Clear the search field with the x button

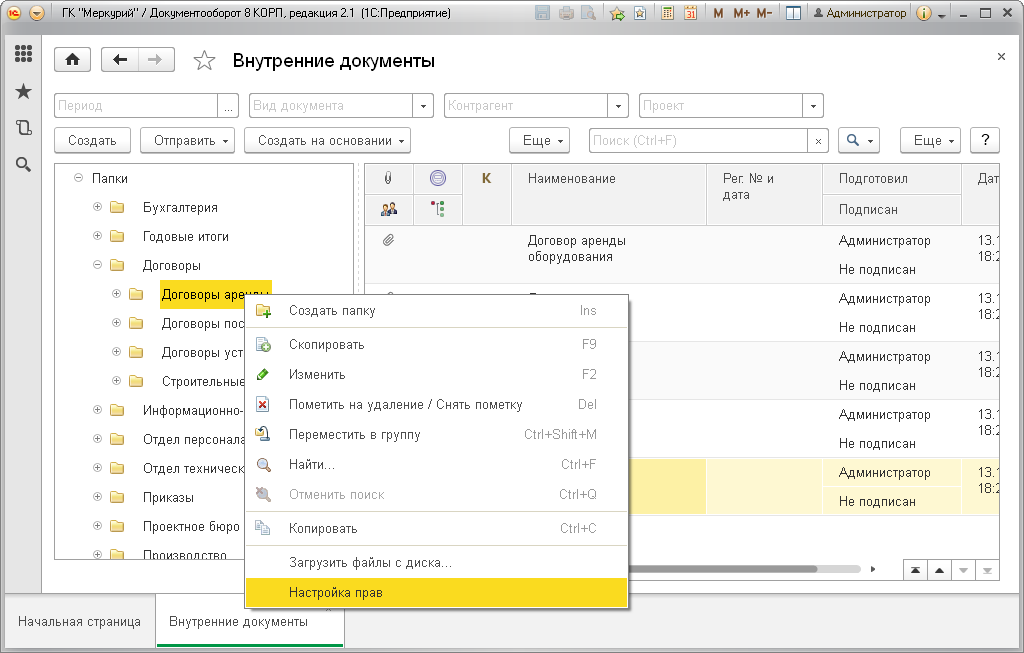(818, 141)
